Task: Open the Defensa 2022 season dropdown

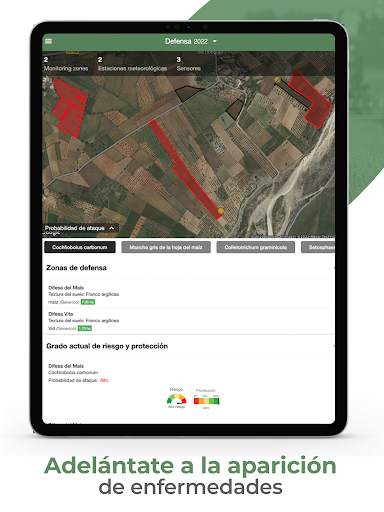Action: (x=191, y=41)
